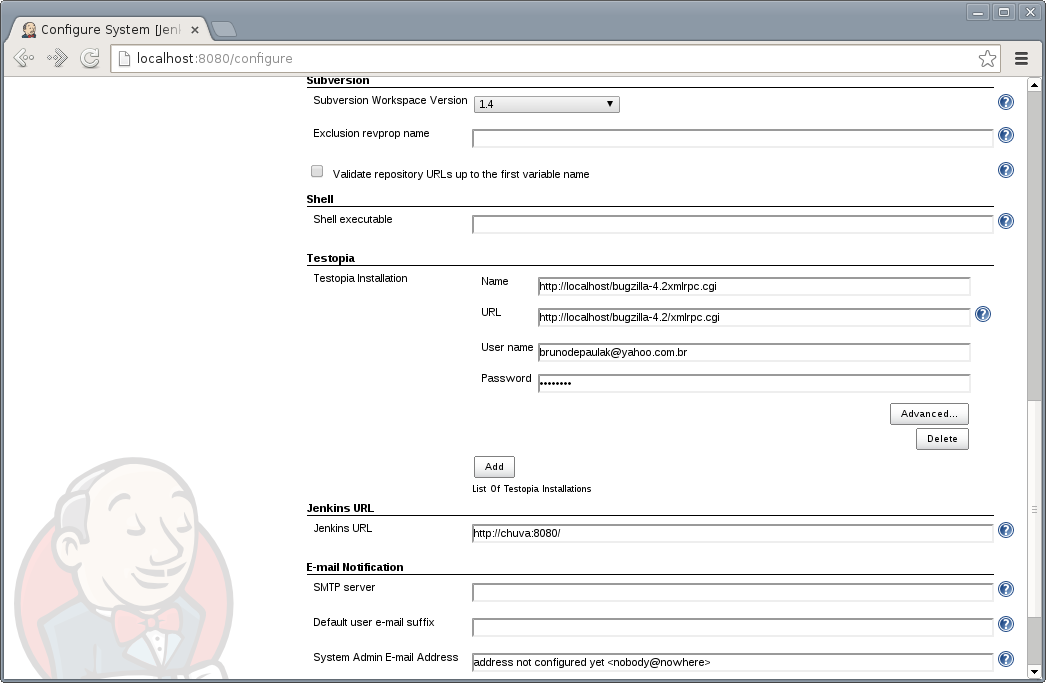The height and width of the screenshot is (683, 1046).
Task: Open help for Shell executable
Action: coord(1005,221)
